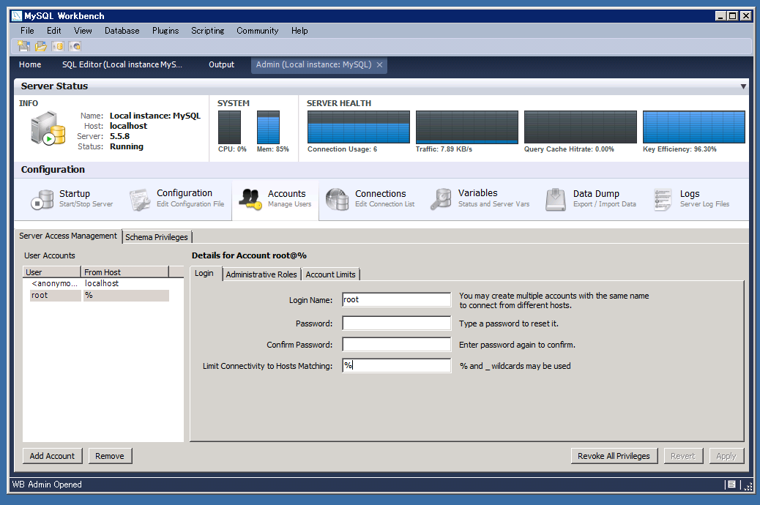Switch to the Home tab

pos(30,64)
